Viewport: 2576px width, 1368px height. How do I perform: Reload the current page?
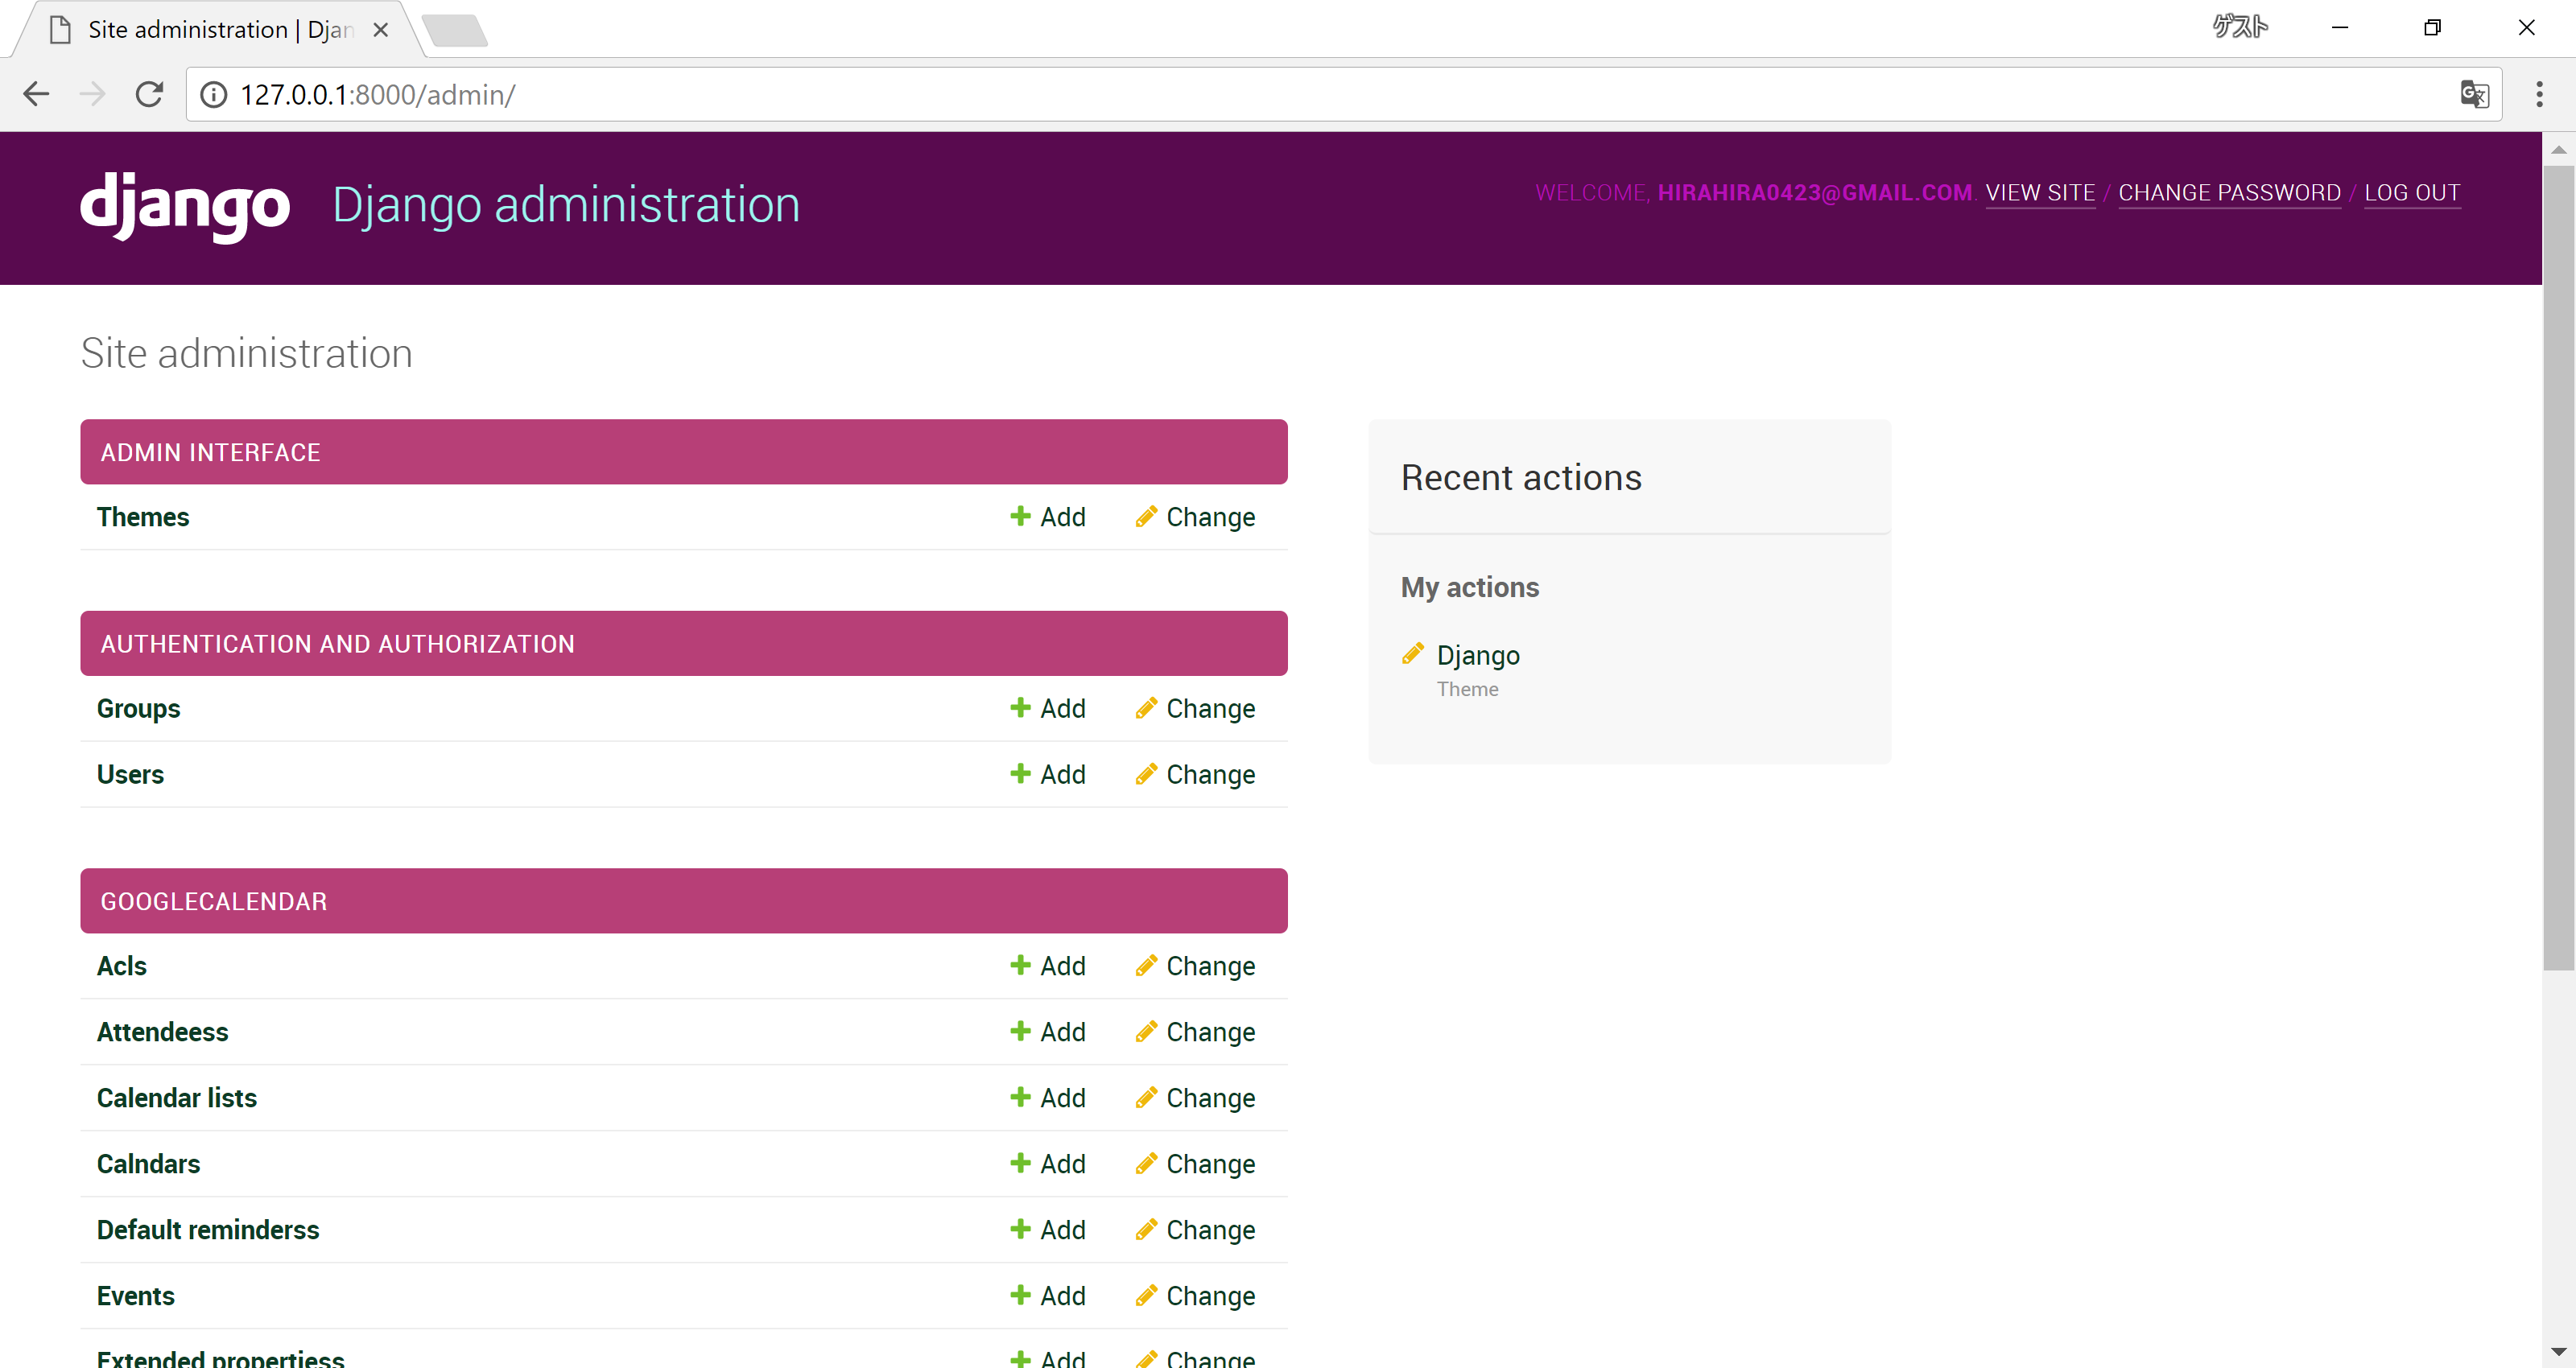pyautogui.click(x=148, y=94)
